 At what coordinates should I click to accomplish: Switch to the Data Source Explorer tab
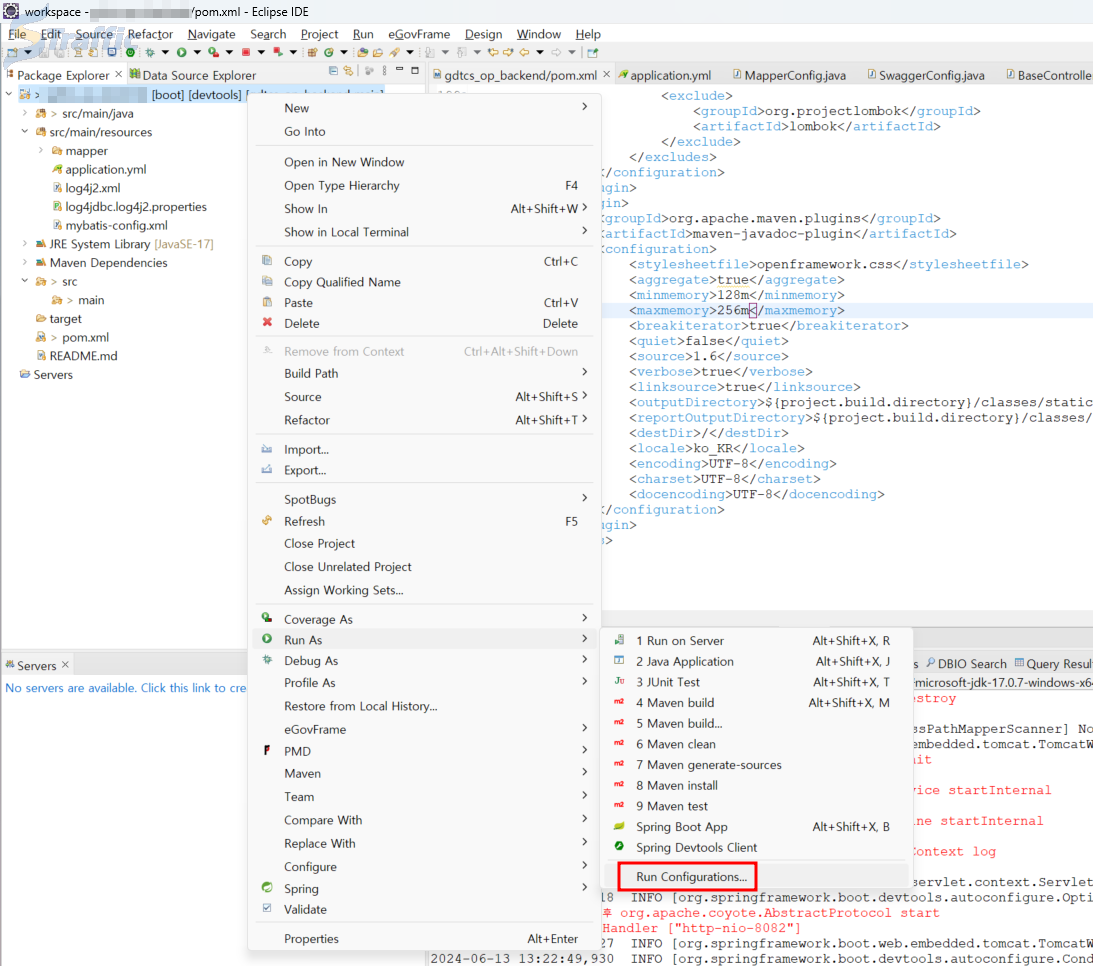click(192, 75)
